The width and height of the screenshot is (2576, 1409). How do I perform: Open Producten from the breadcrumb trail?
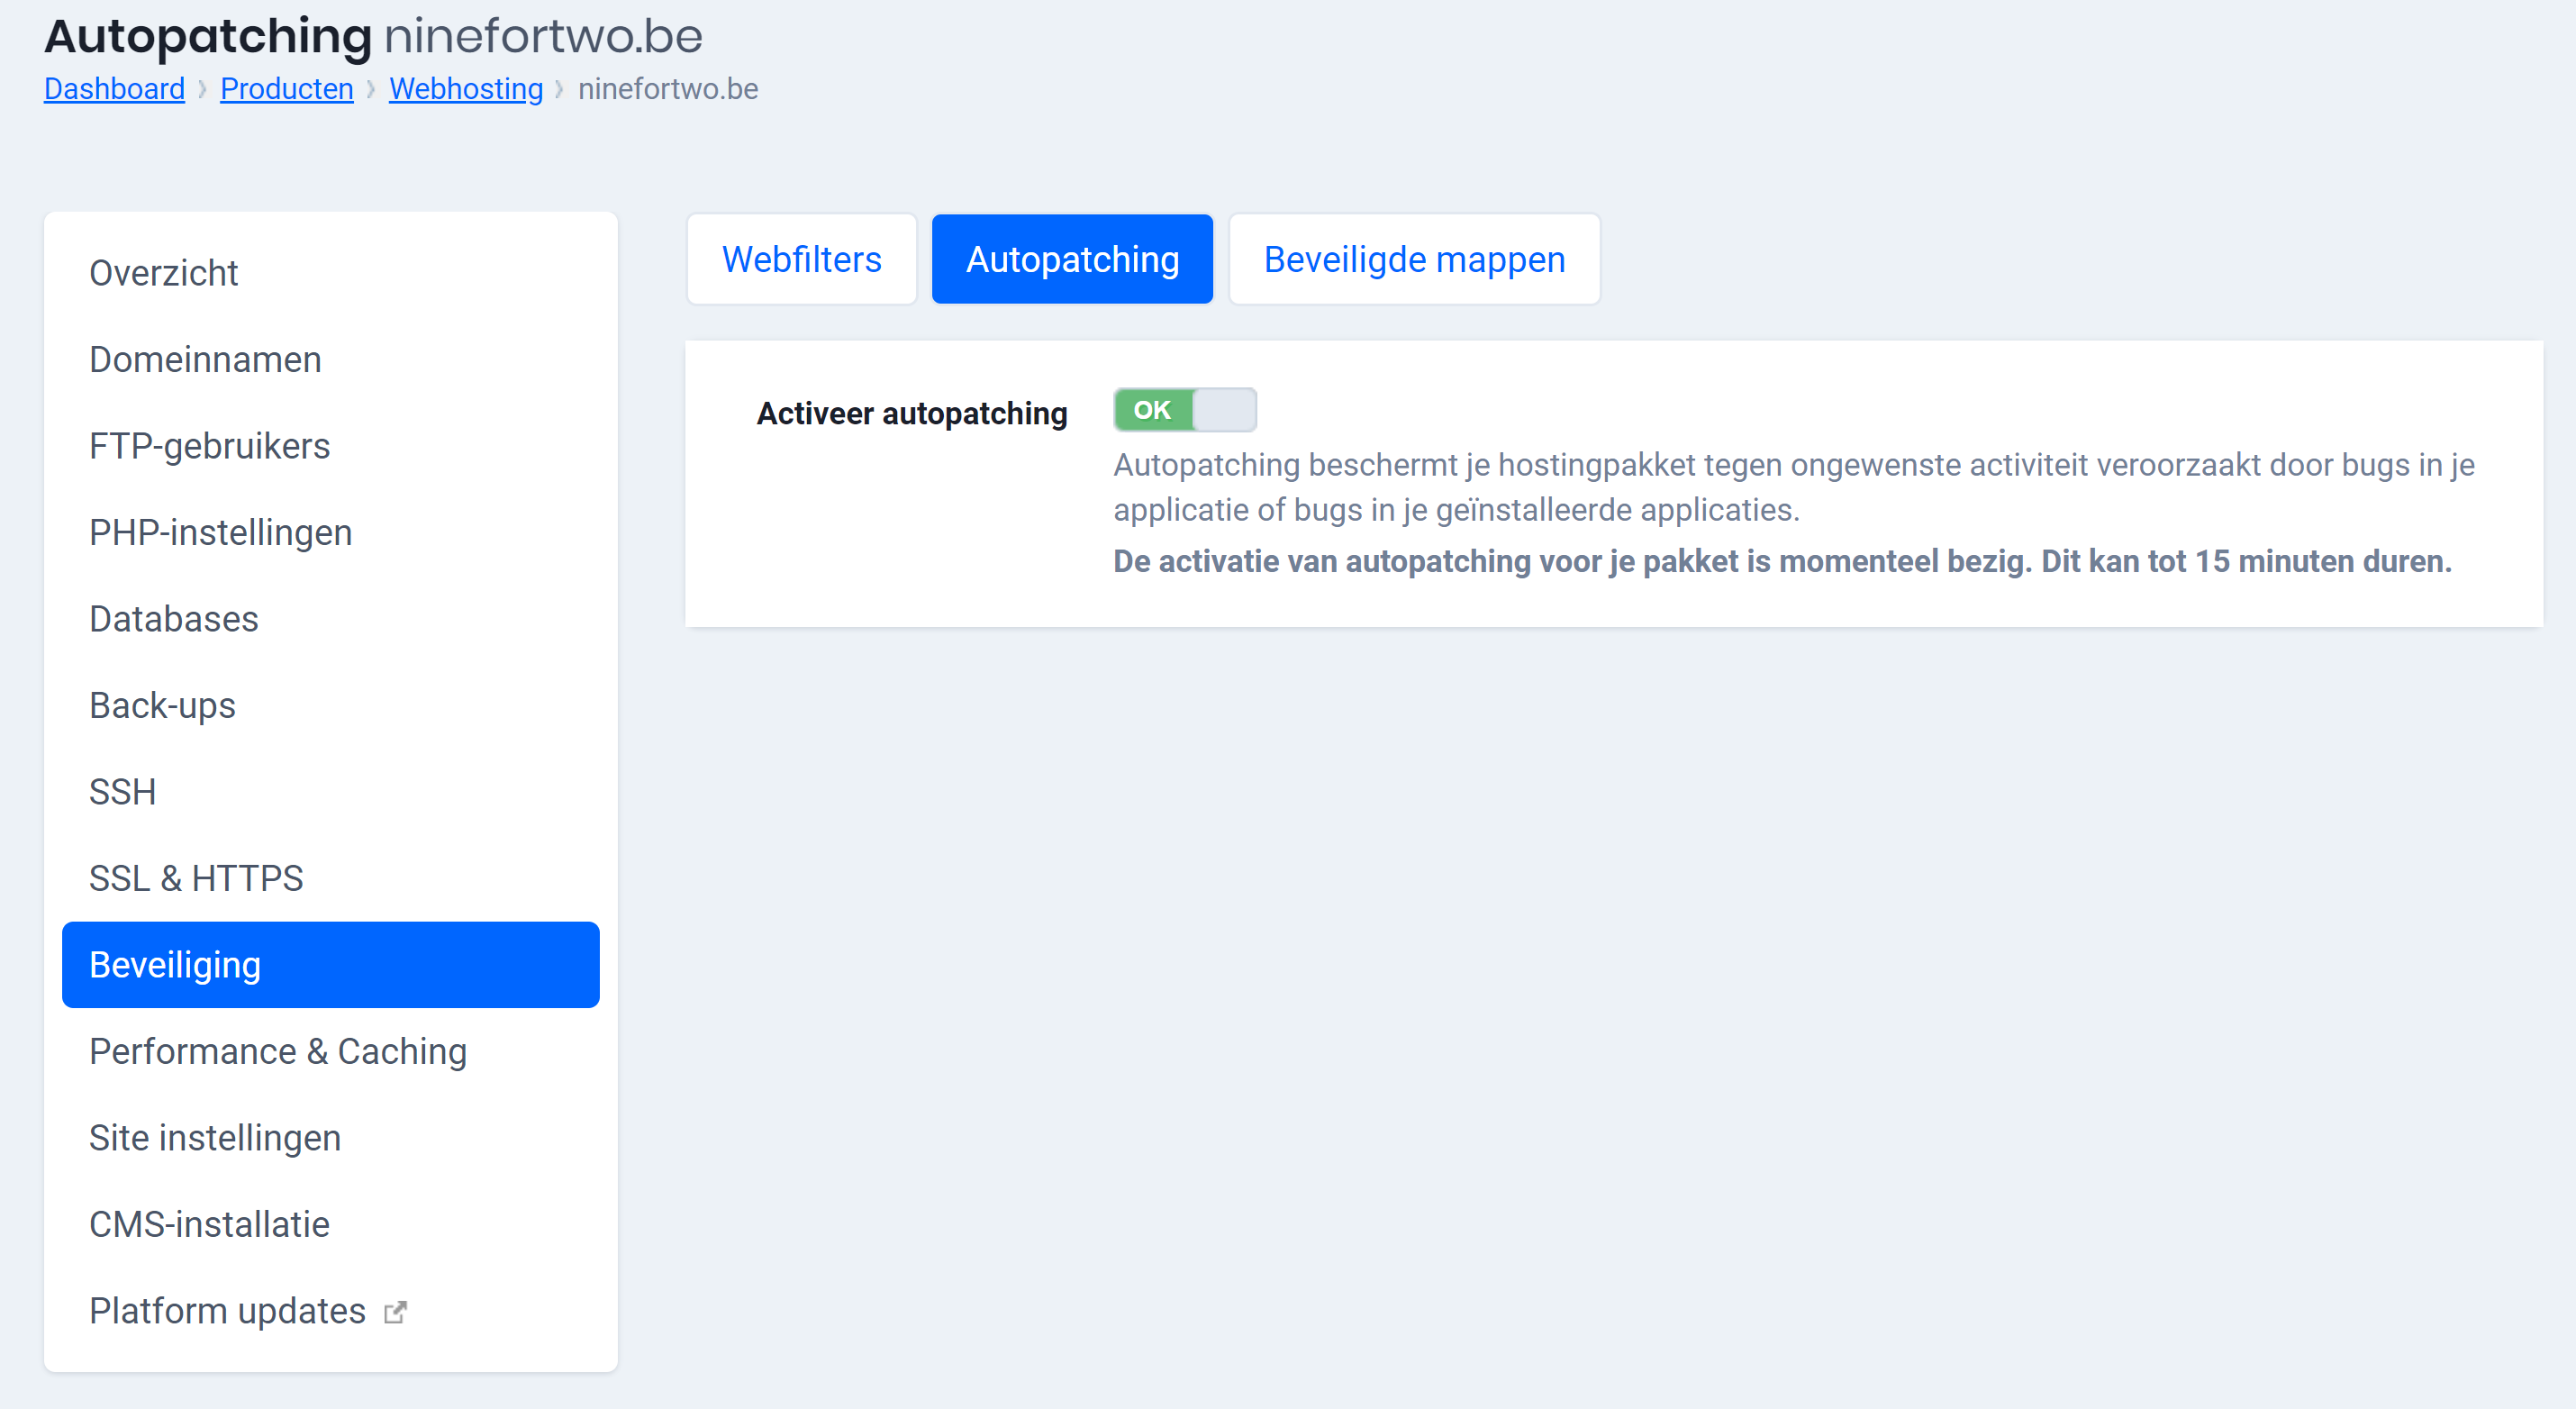[286, 88]
